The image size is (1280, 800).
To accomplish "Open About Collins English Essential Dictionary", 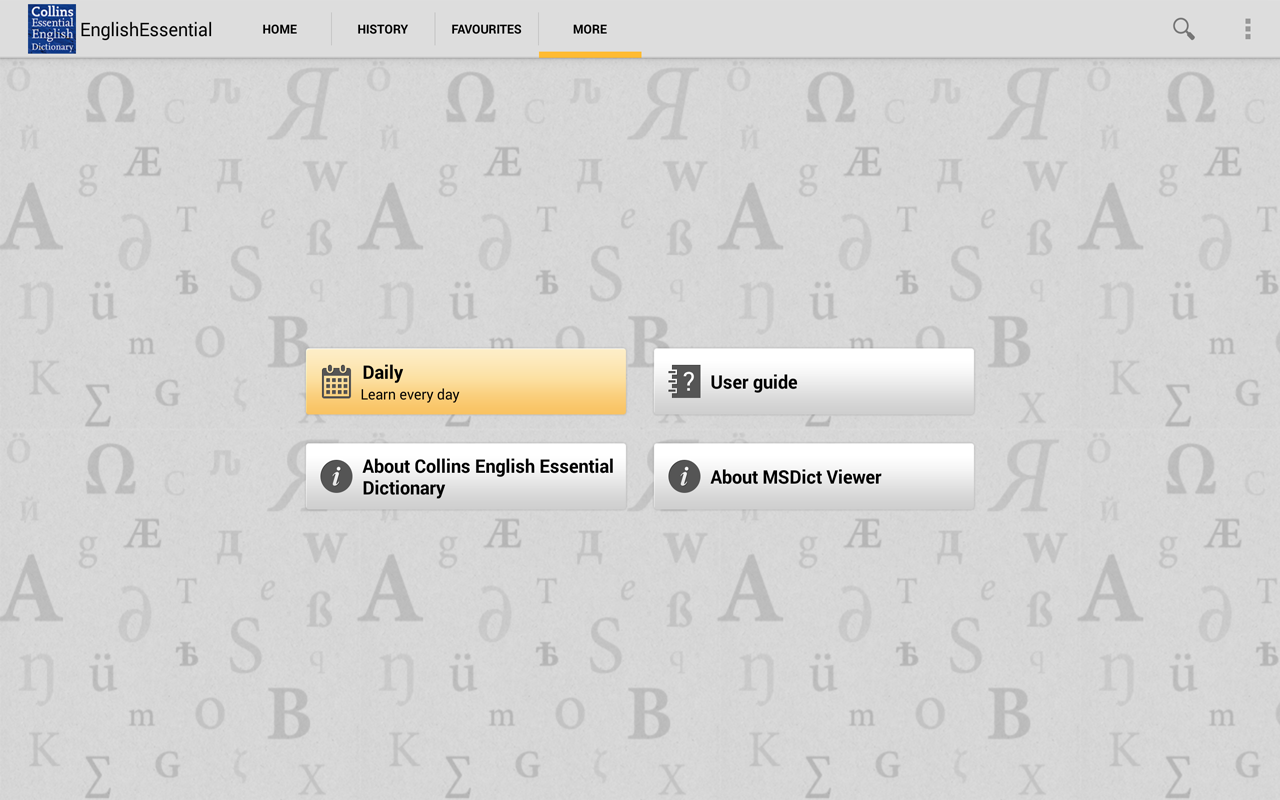I will (466, 476).
